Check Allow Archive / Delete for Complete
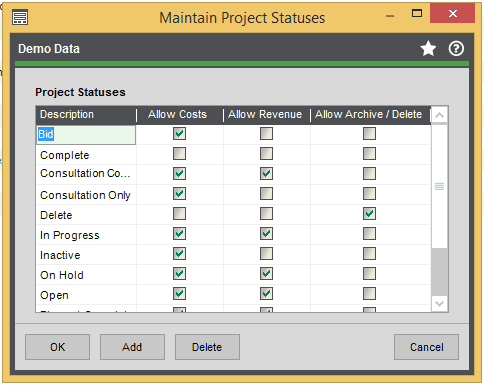This screenshot has height=385, width=484. (369, 154)
